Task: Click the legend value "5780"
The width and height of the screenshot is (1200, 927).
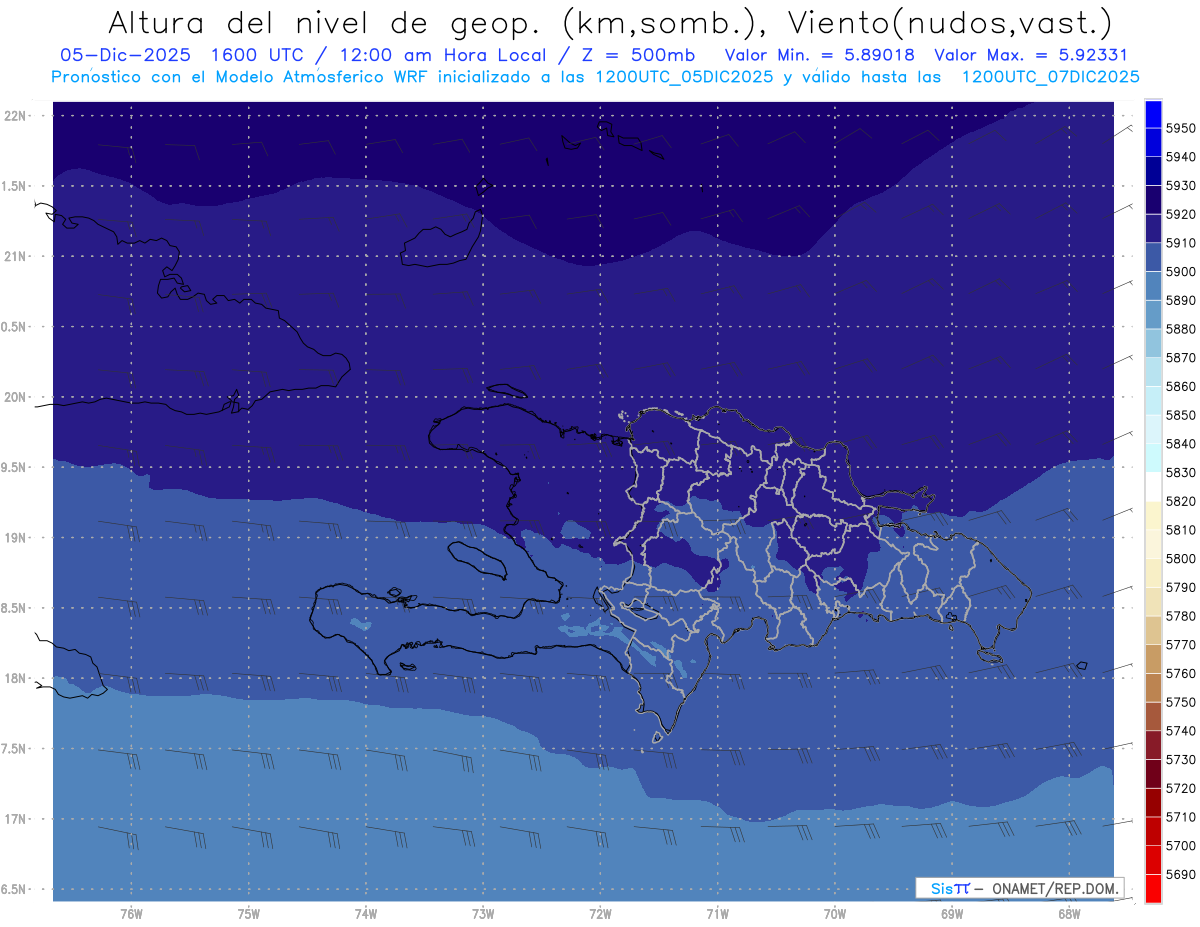Action: tap(1180, 616)
